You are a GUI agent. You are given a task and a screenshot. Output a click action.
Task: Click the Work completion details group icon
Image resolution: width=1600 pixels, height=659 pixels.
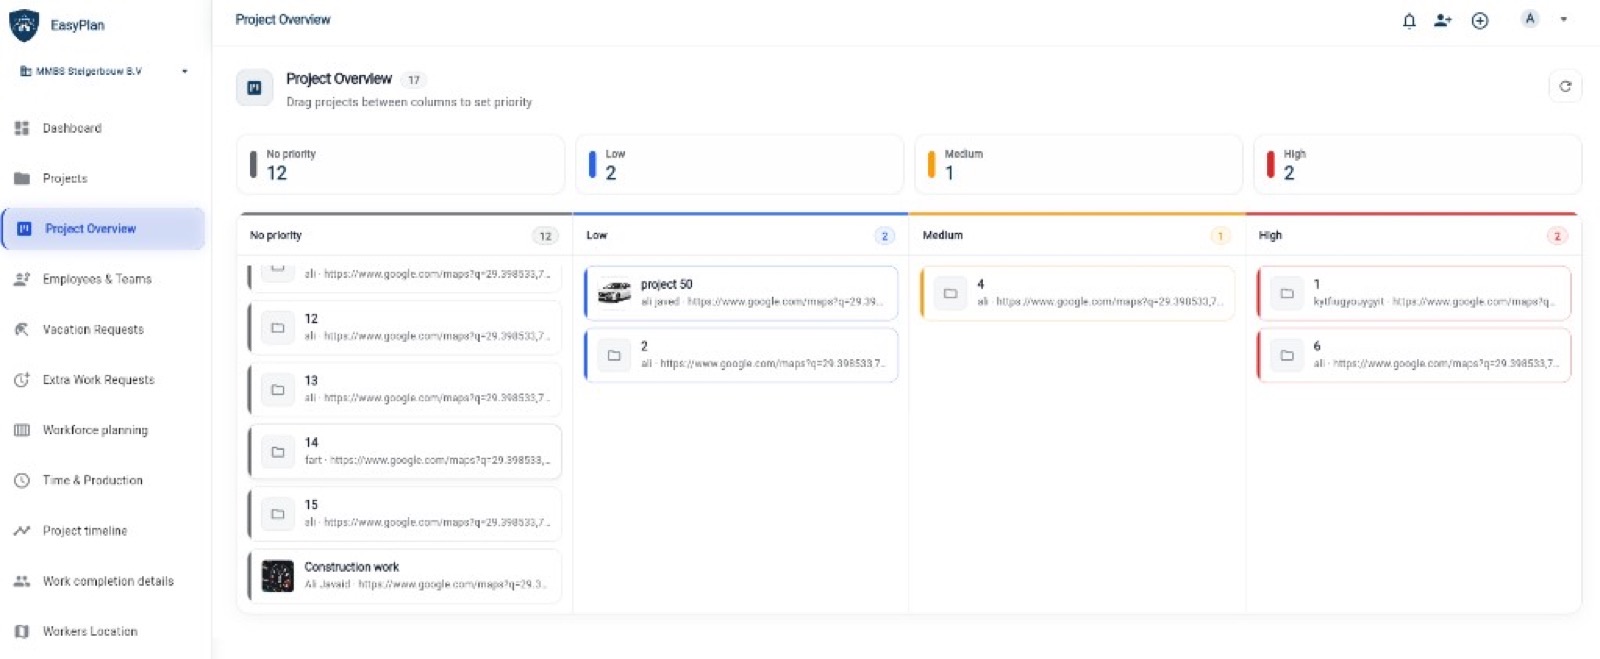click(22, 581)
